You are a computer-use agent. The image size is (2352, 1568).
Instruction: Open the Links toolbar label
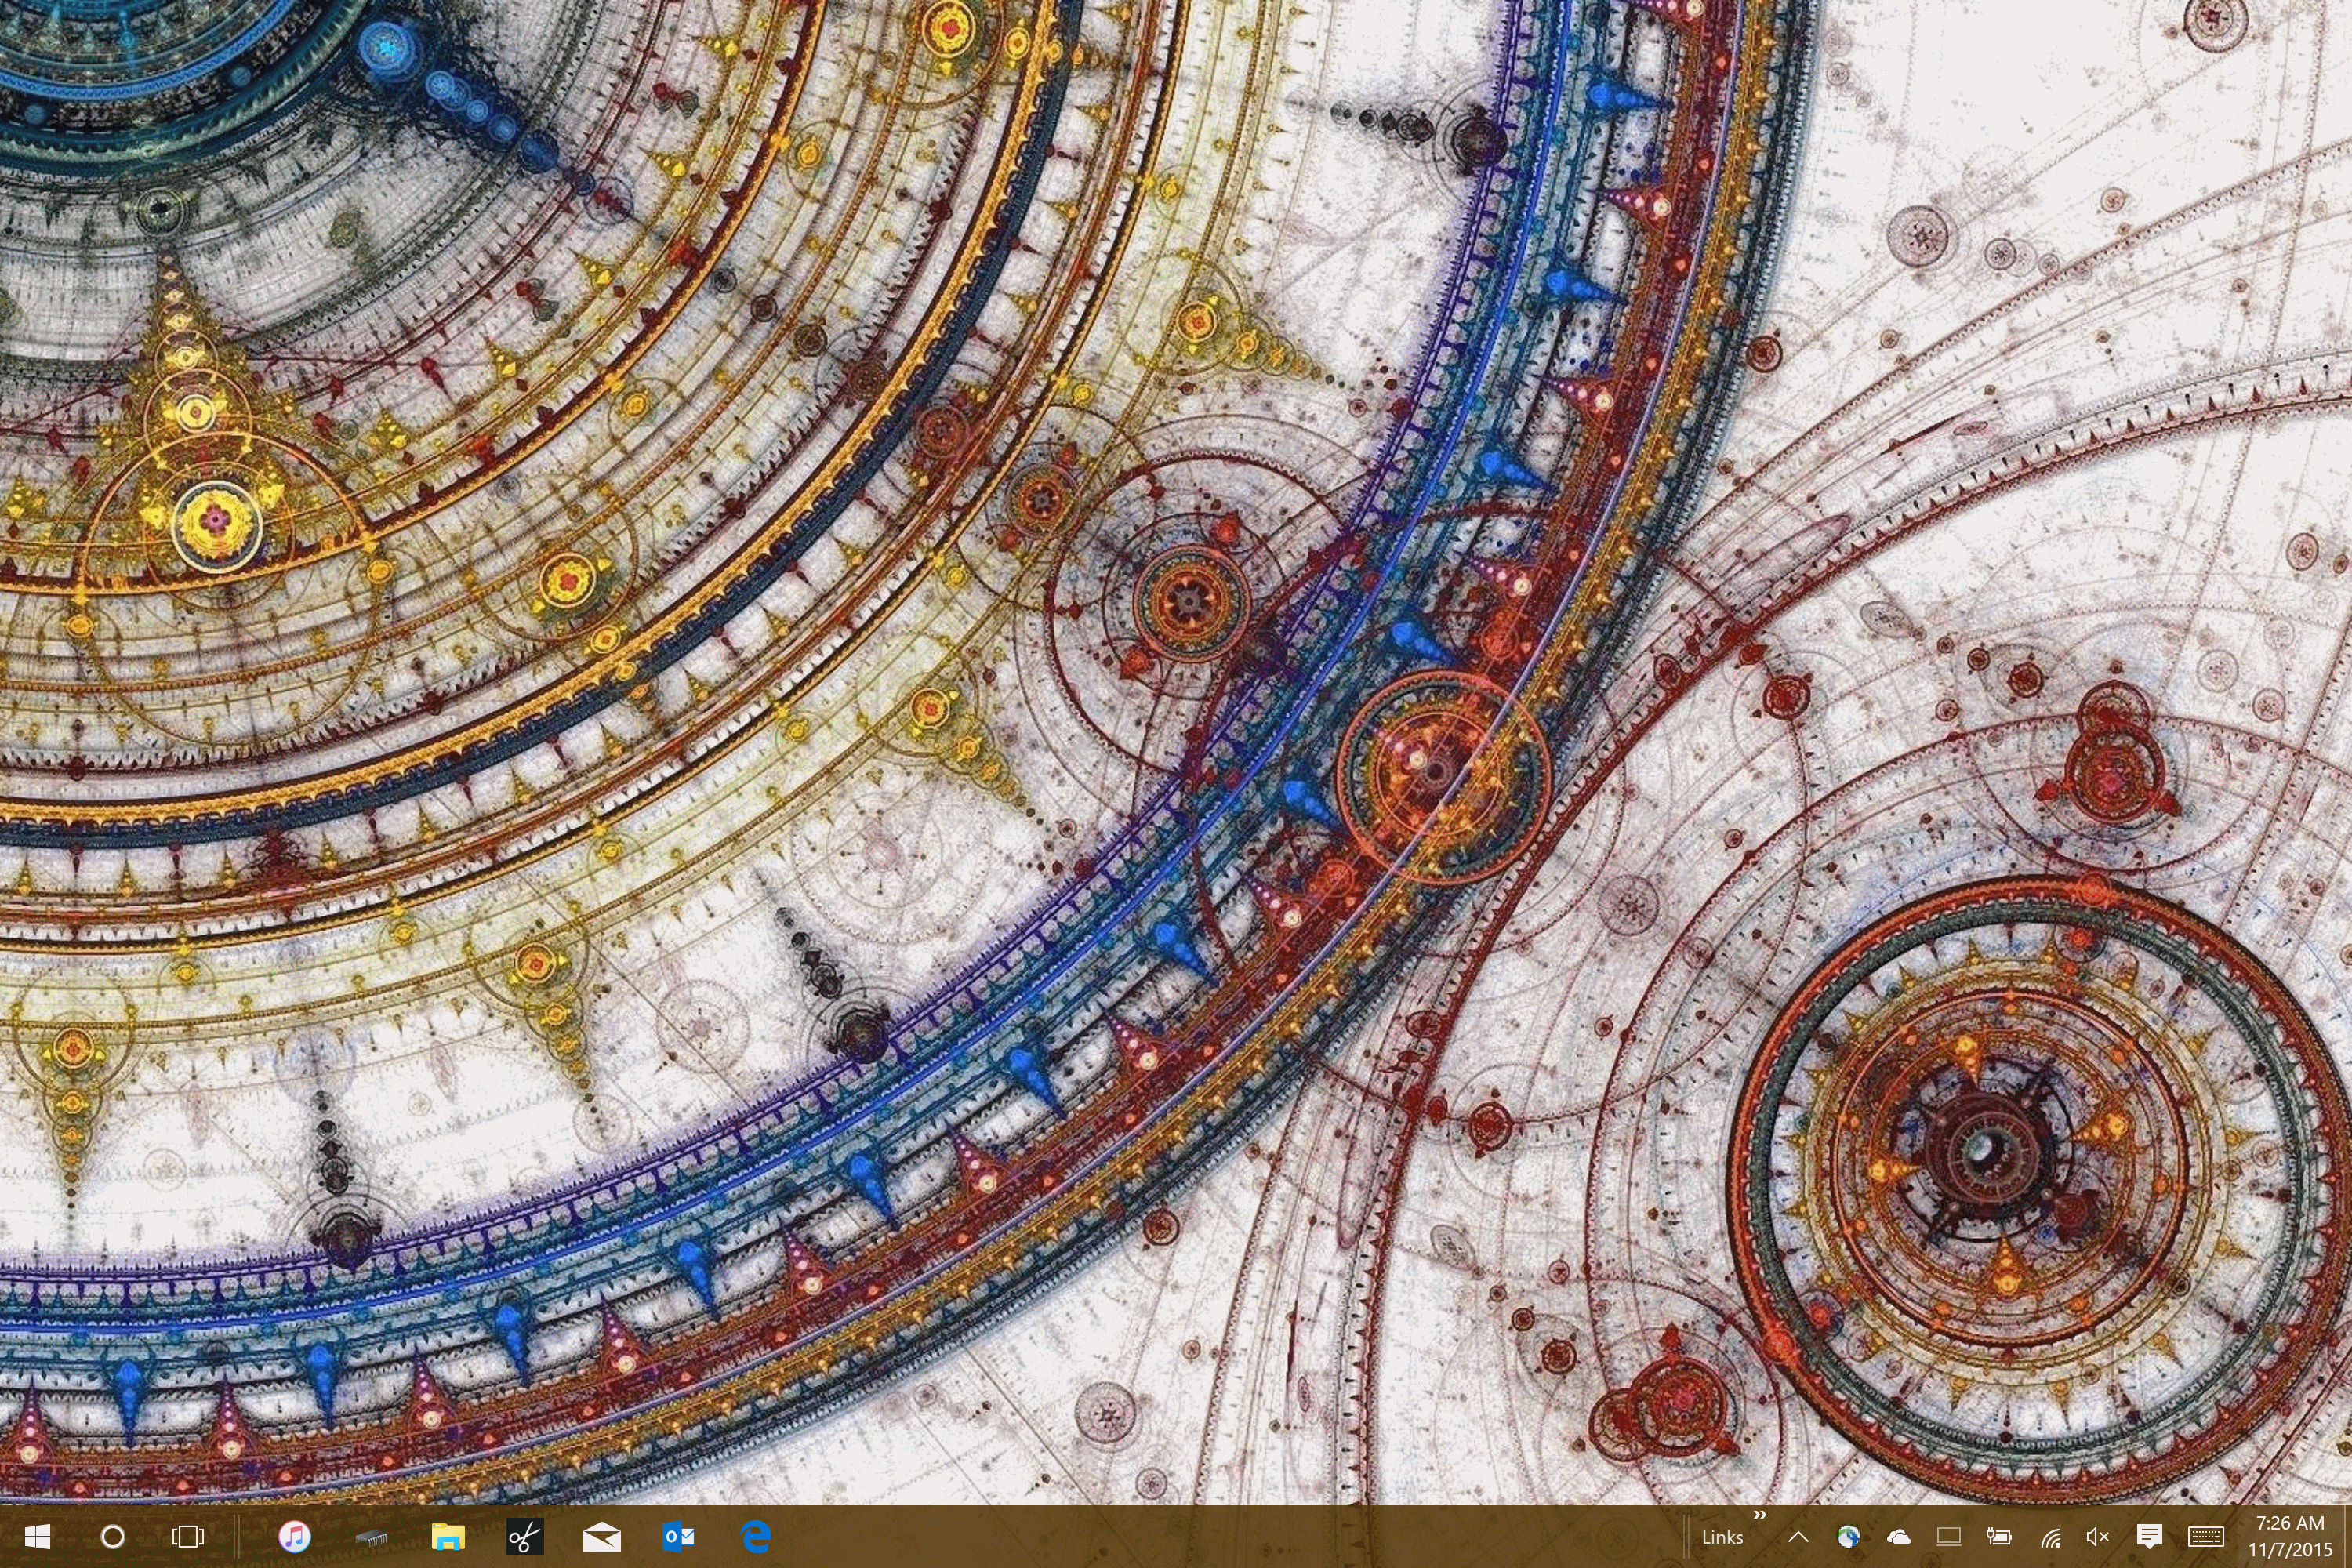click(1722, 1538)
